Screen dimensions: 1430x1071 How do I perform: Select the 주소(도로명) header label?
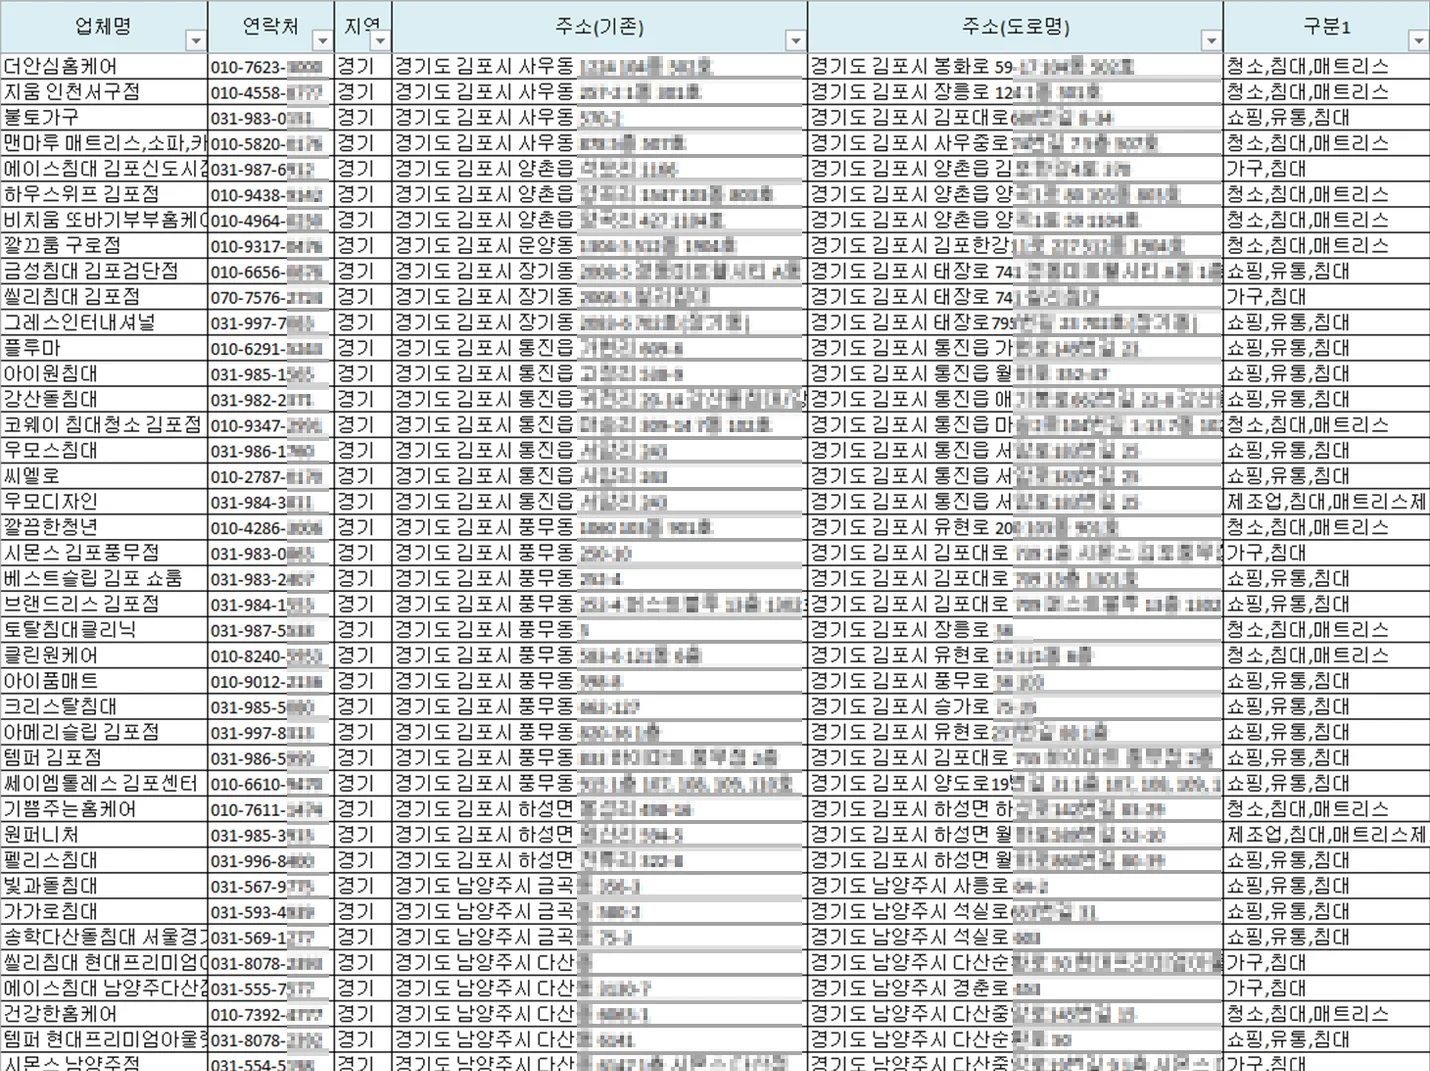[1015, 27]
